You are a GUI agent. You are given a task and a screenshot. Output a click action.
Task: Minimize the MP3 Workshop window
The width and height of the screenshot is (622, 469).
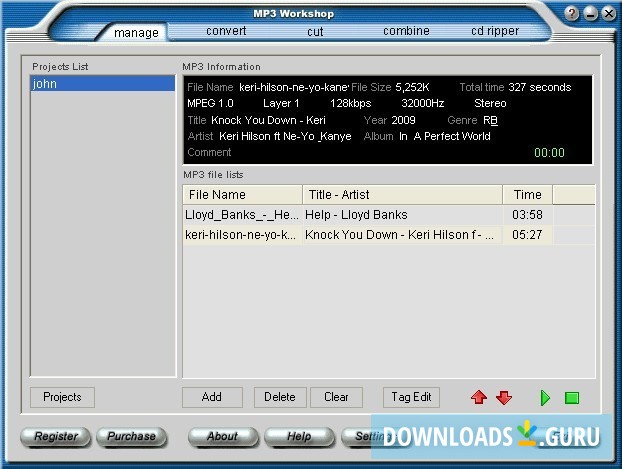pos(590,14)
